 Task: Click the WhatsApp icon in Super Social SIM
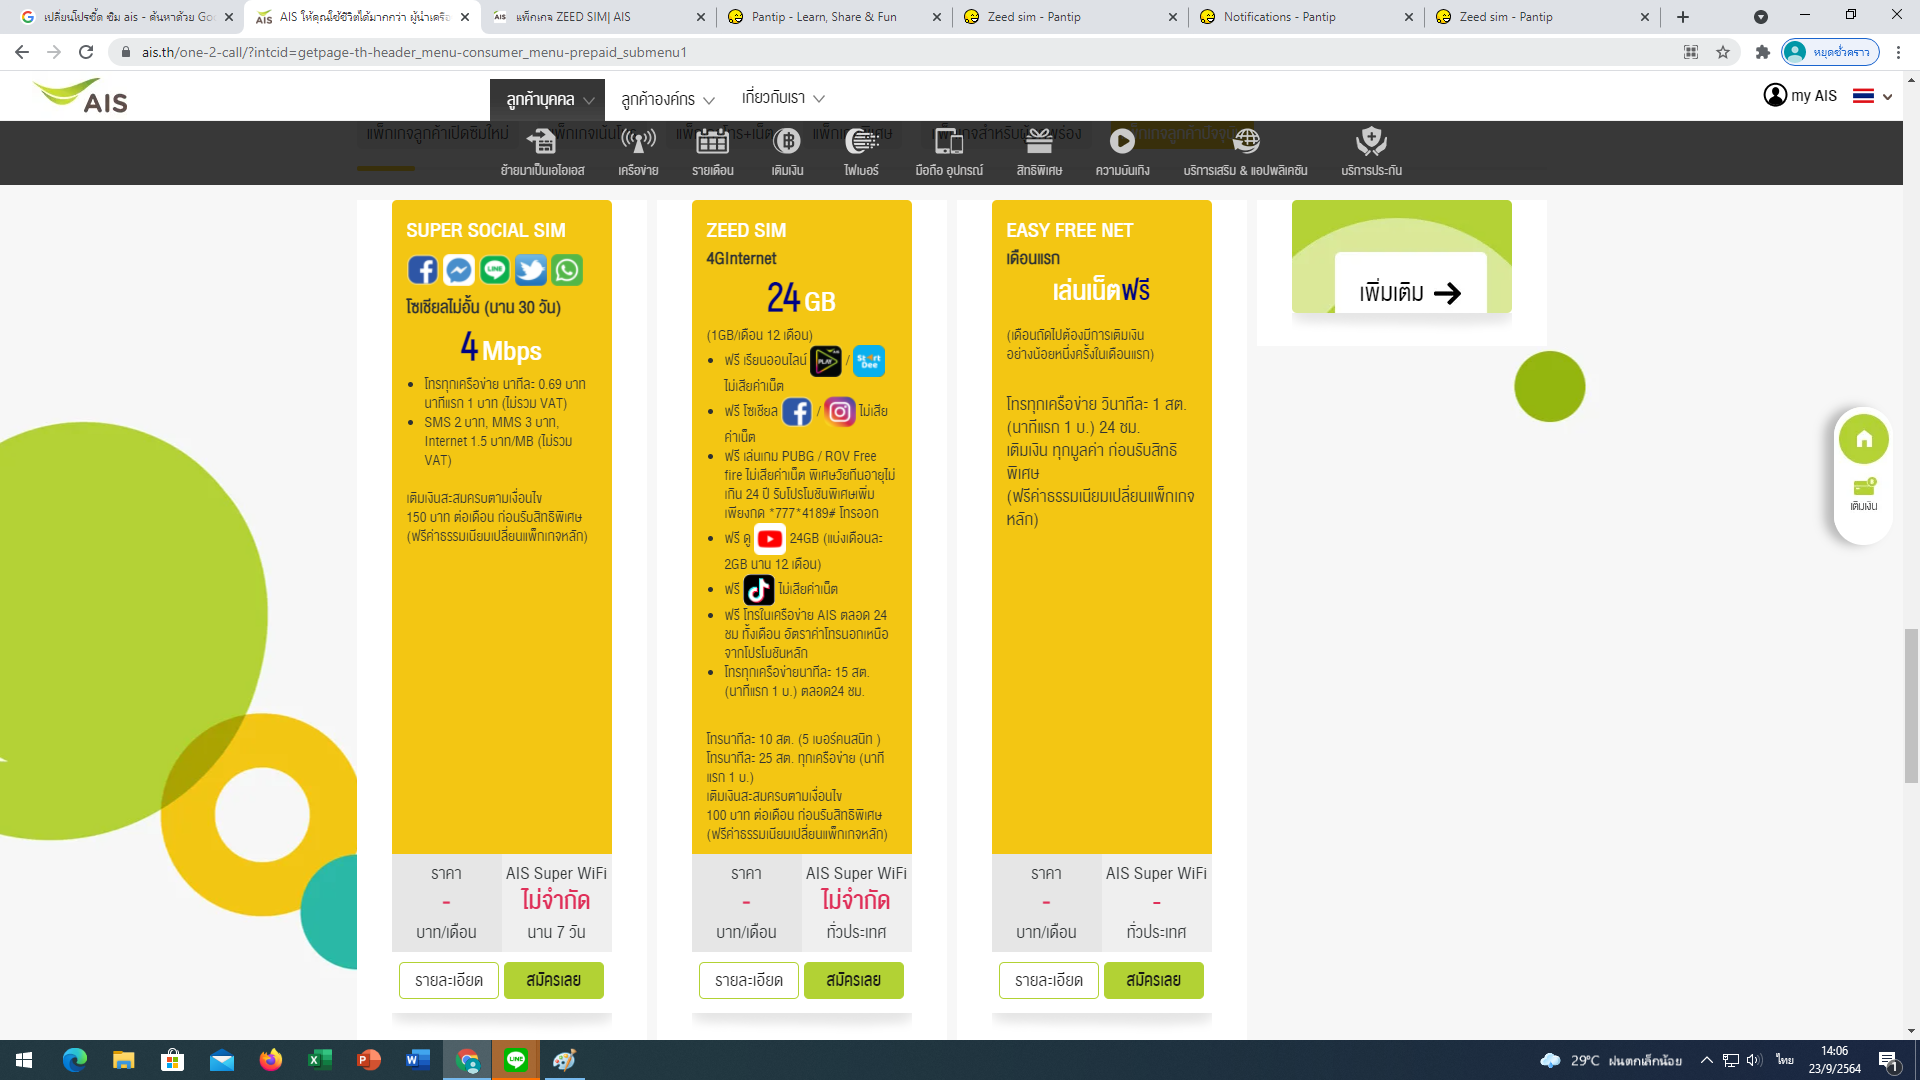tap(567, 270)
